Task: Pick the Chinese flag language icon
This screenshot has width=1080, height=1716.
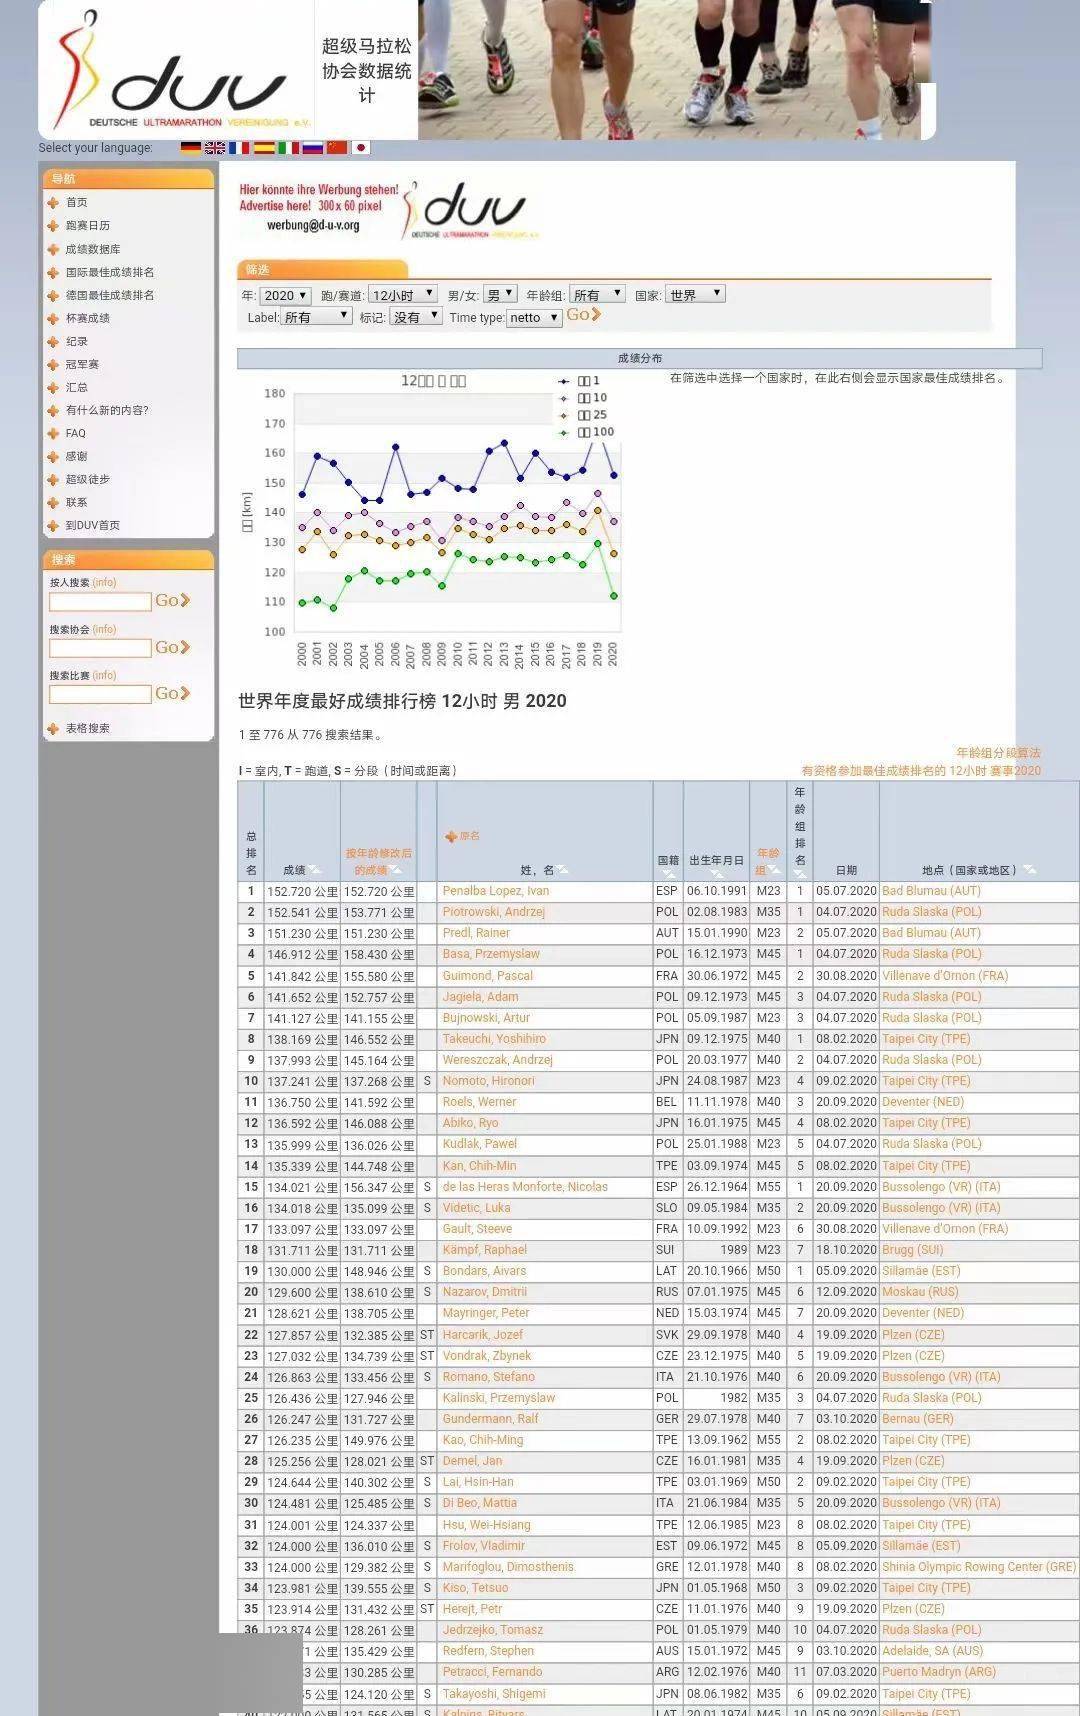Action: coord(337,147)
